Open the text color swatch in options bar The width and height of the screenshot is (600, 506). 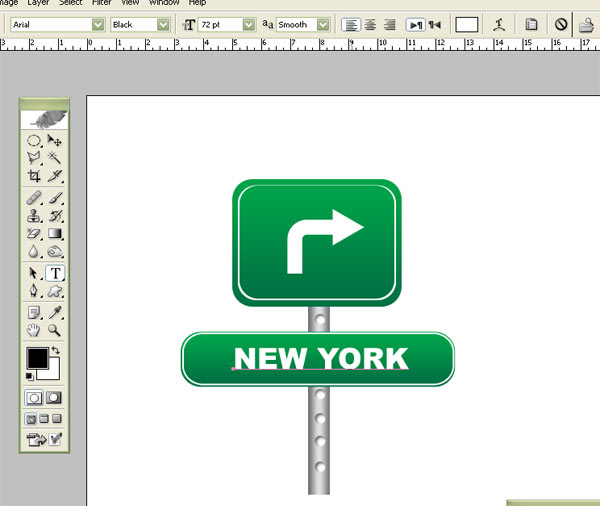(466, 25)
